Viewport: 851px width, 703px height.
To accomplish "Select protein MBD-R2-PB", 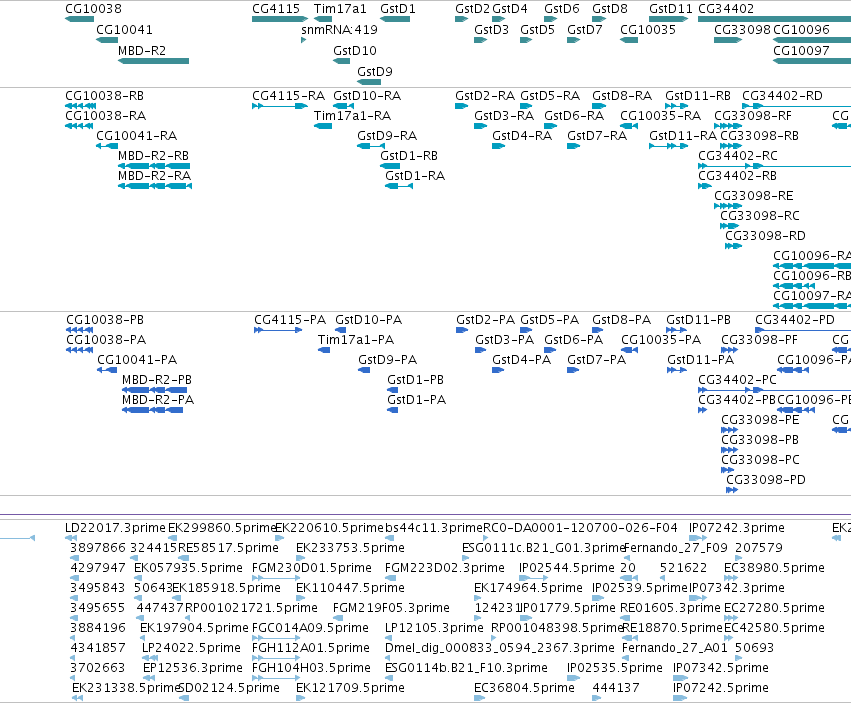I will tap(156, 380).
